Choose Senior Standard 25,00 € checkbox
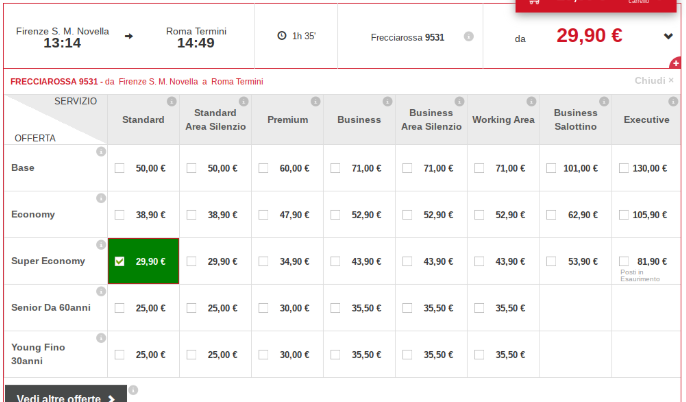The image size is (686, 402). pyautogui.click(x=119, y=308)
